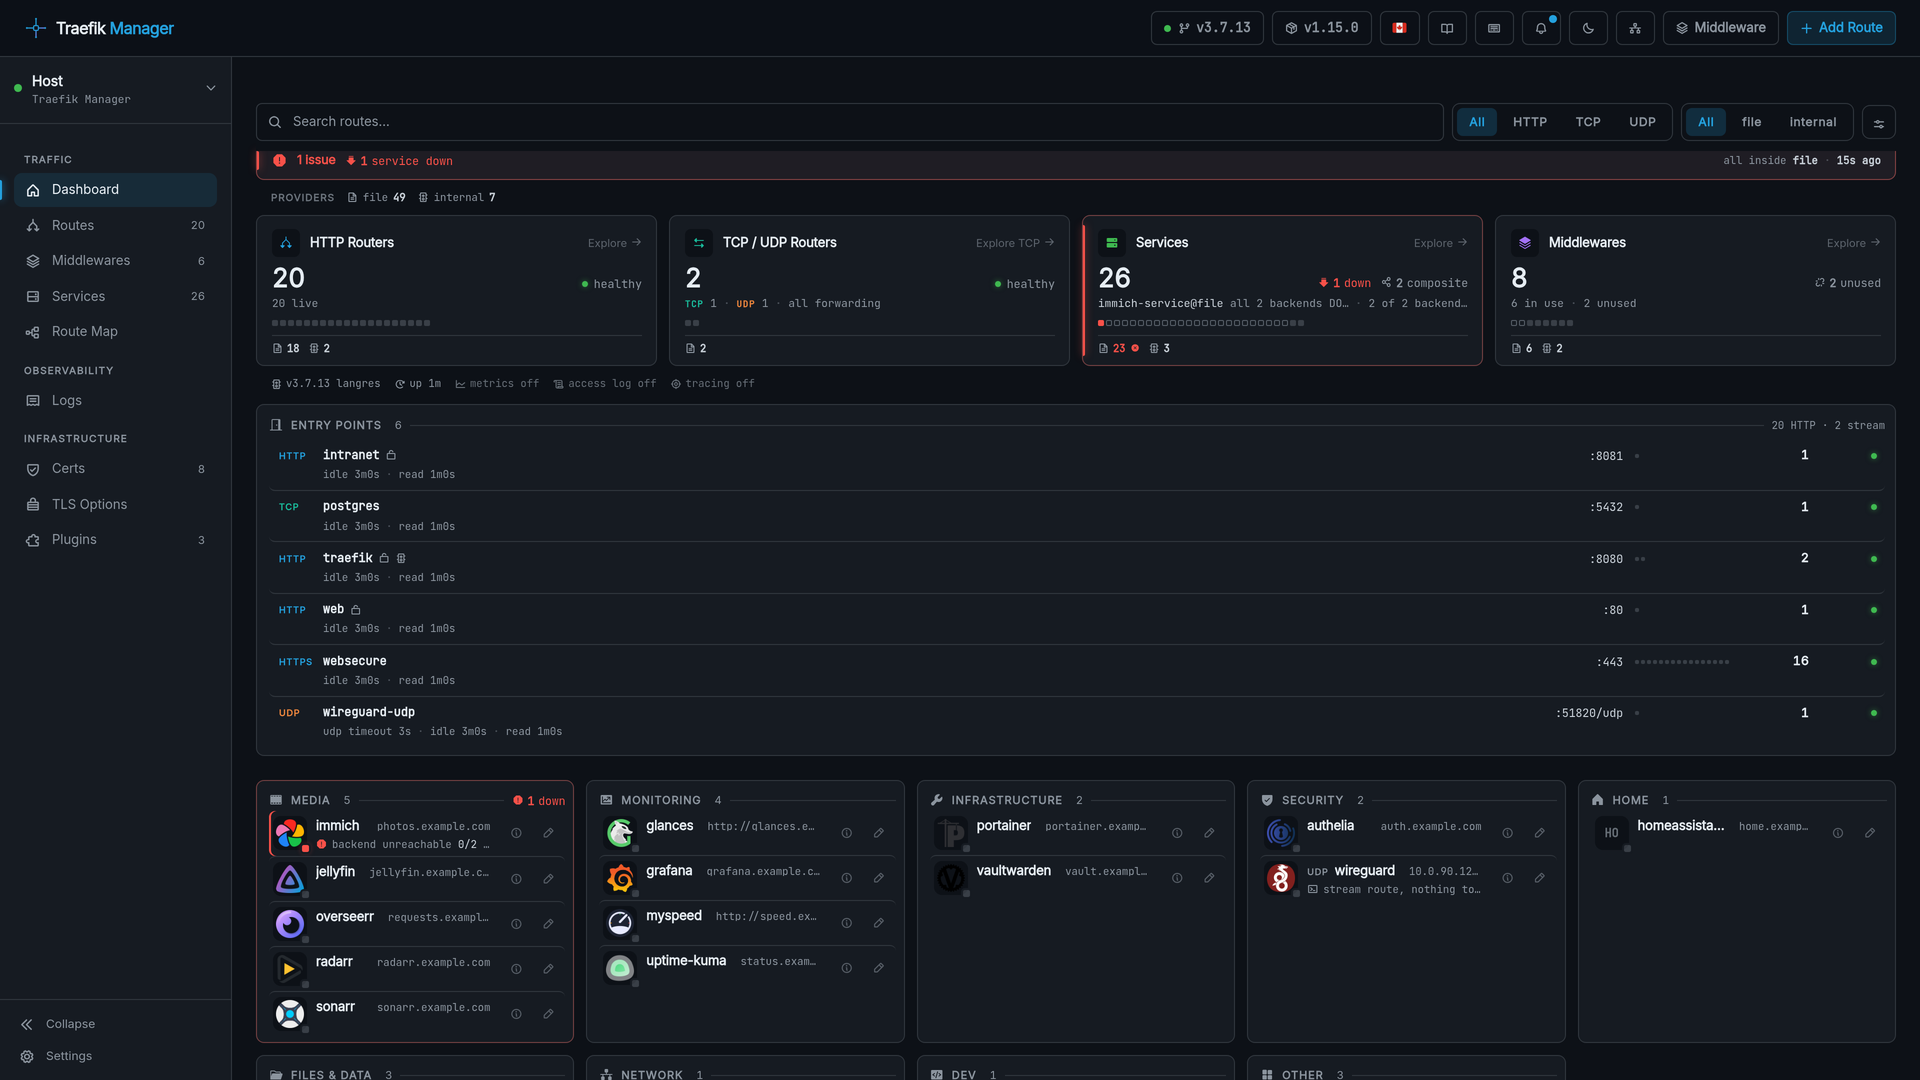Click the Traefik Manager logo

click(x=100, y=28)
